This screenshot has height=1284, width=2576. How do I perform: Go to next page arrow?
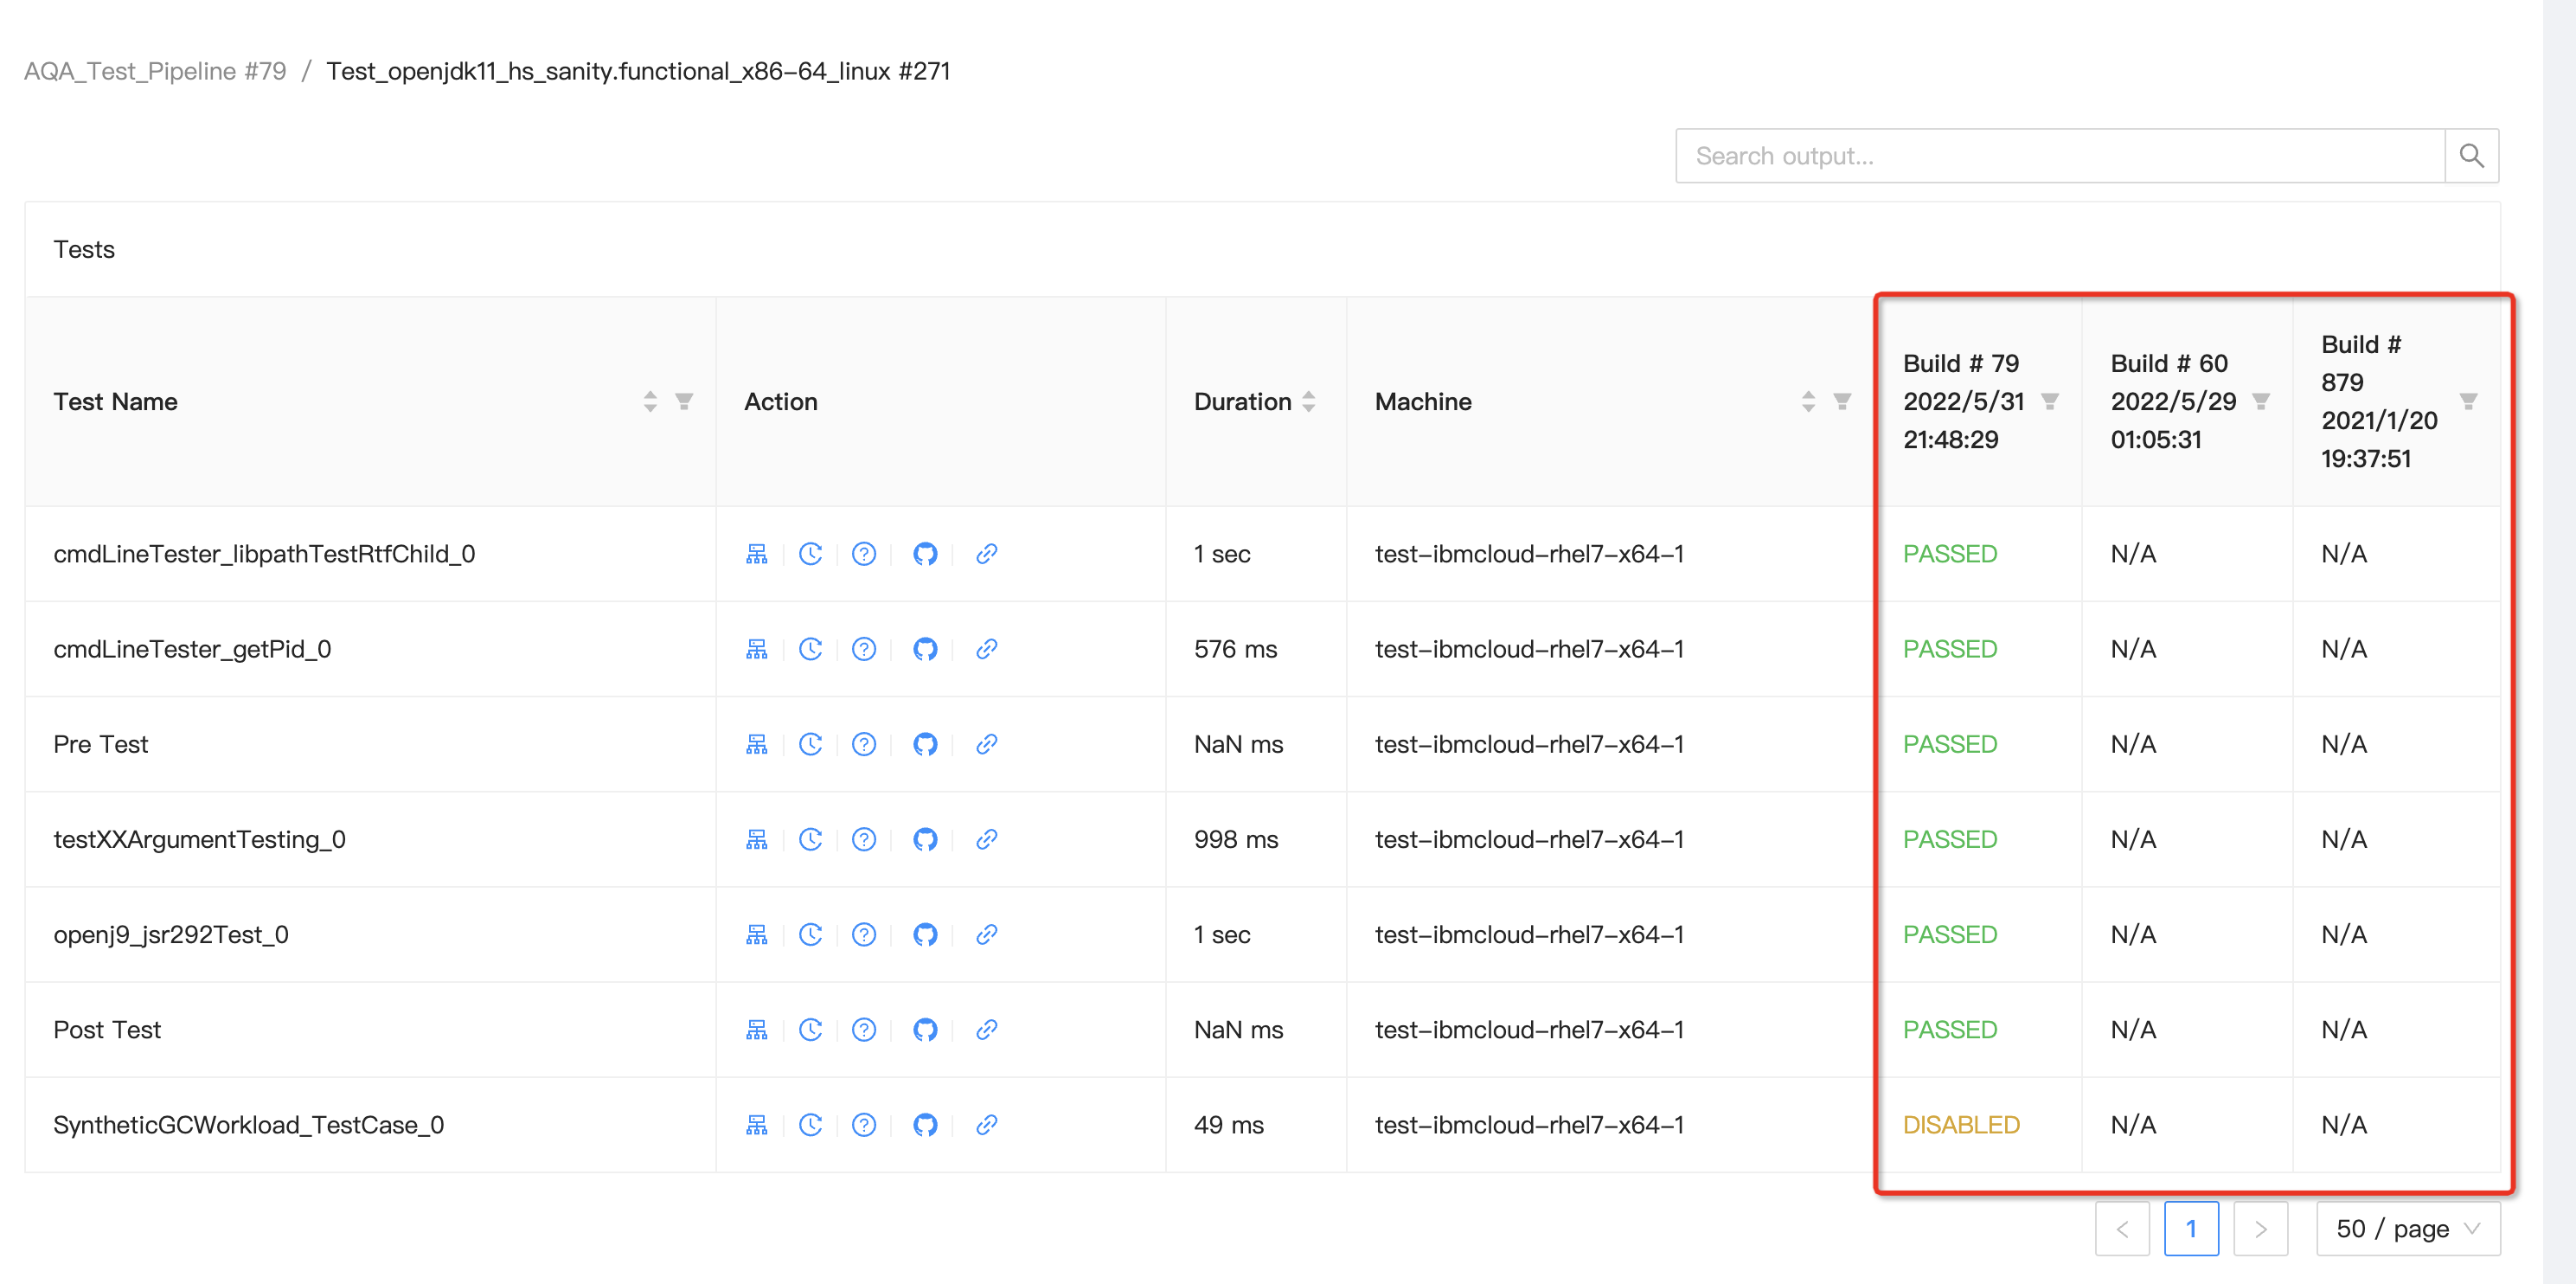pyautogui.click(x=2260, y=1228)
